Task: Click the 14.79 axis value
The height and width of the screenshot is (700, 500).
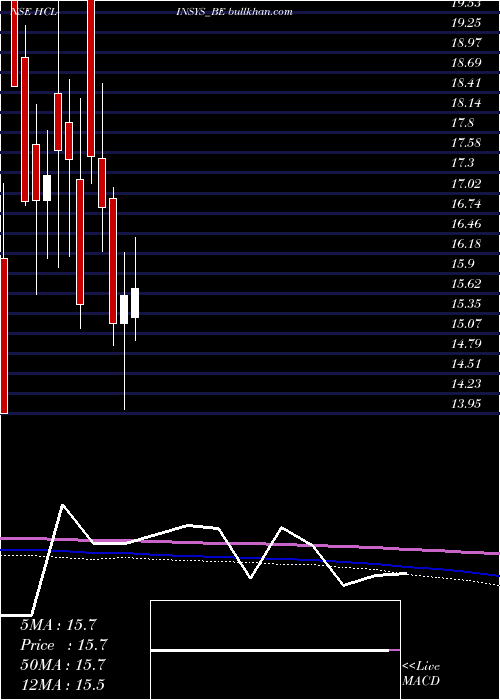Action: tap(466, 344)
